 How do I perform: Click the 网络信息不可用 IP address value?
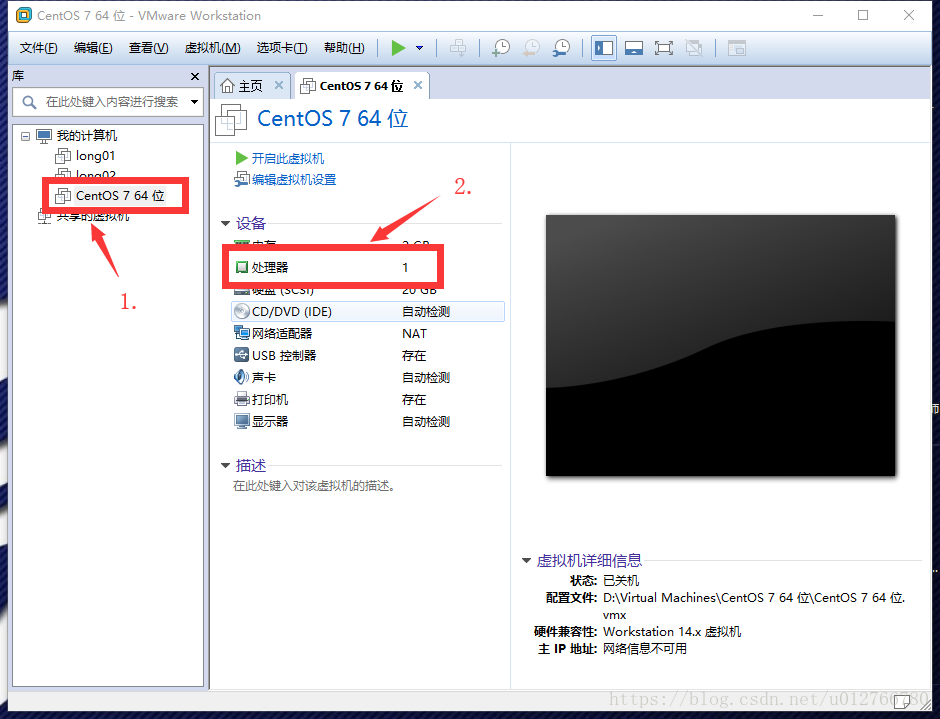point(644,649)
